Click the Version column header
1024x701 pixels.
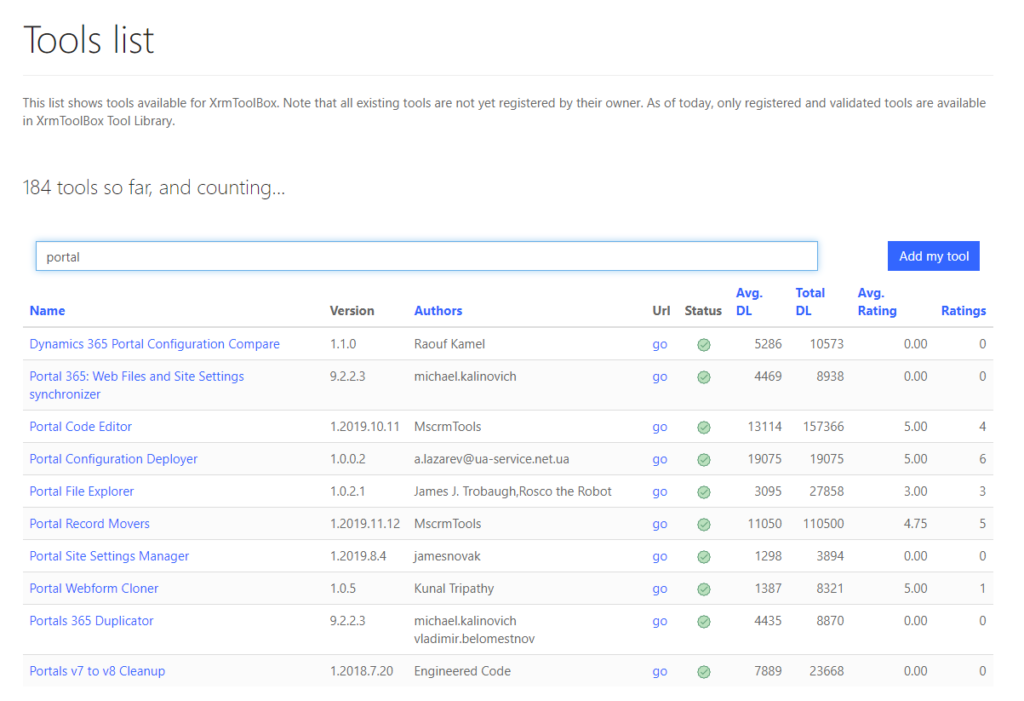(352, 310)
